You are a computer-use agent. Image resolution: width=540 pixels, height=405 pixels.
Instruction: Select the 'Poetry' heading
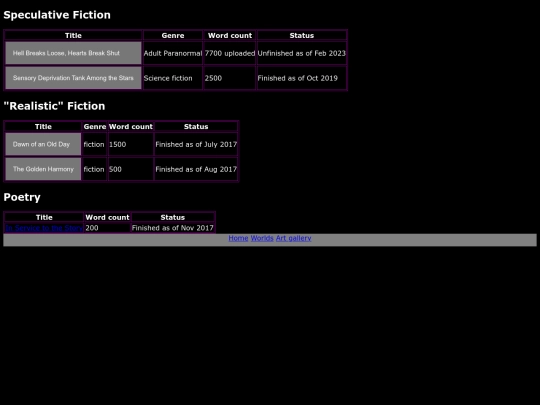pos(22,197)
